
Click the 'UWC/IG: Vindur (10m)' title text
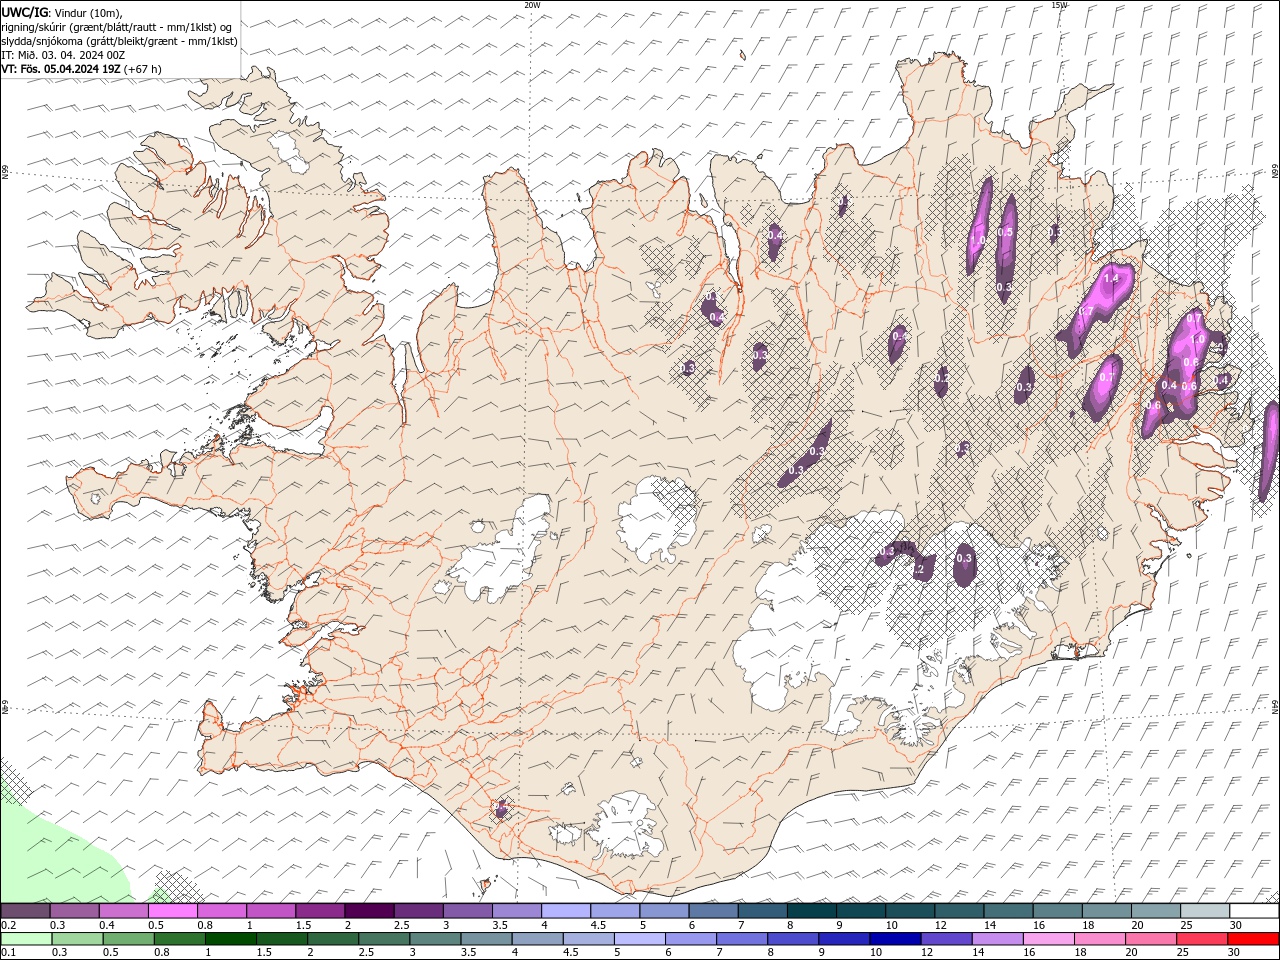tap(62, 12)
